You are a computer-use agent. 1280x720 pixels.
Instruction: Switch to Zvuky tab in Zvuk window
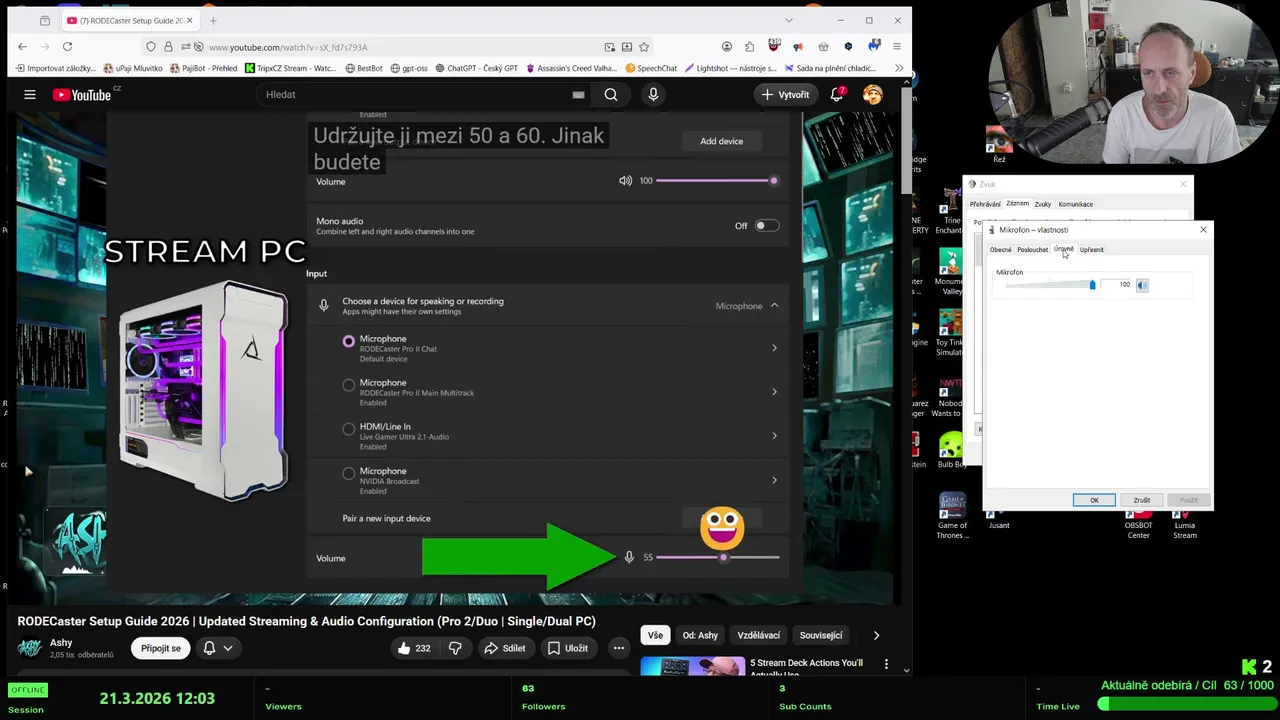pos(1042,204)
